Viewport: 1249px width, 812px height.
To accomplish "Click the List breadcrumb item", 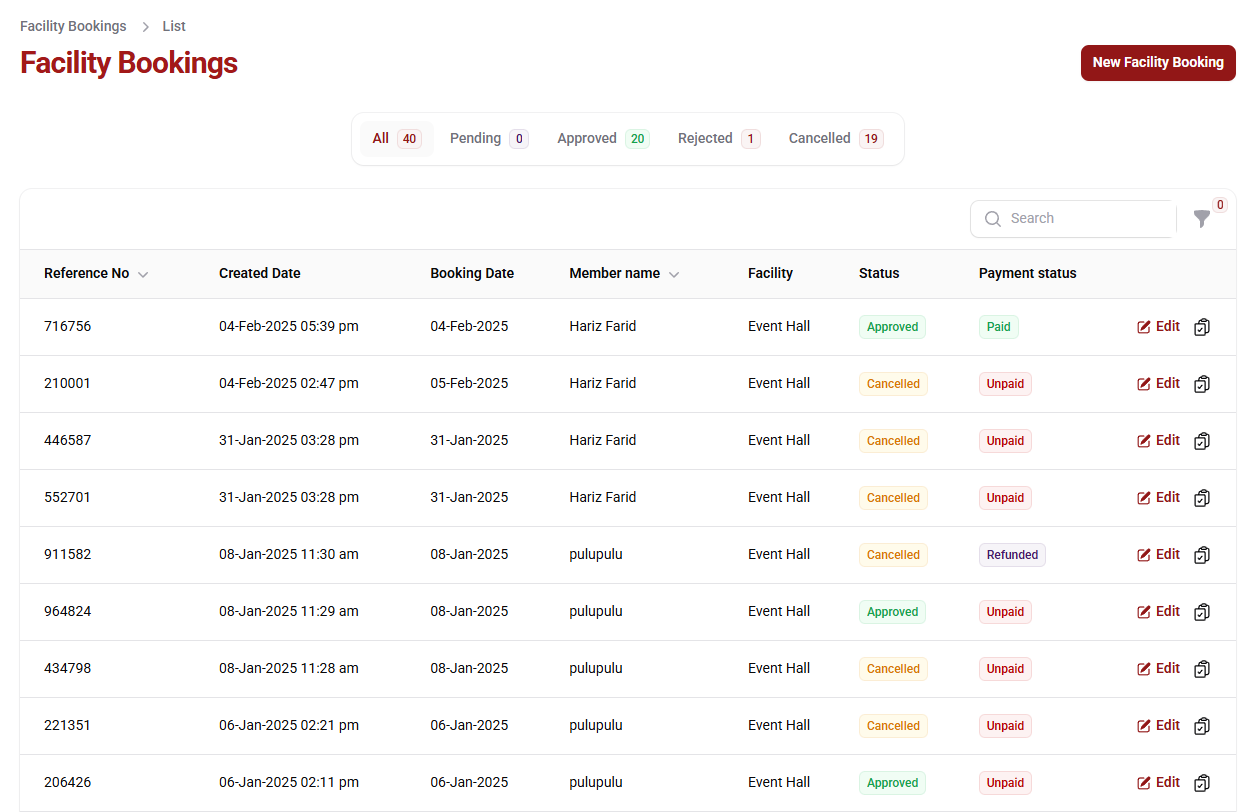I will 174,26.
